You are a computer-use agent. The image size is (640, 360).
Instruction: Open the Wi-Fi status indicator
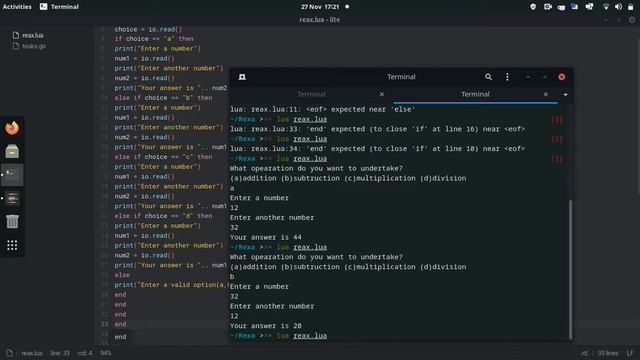tap(606, 7)
